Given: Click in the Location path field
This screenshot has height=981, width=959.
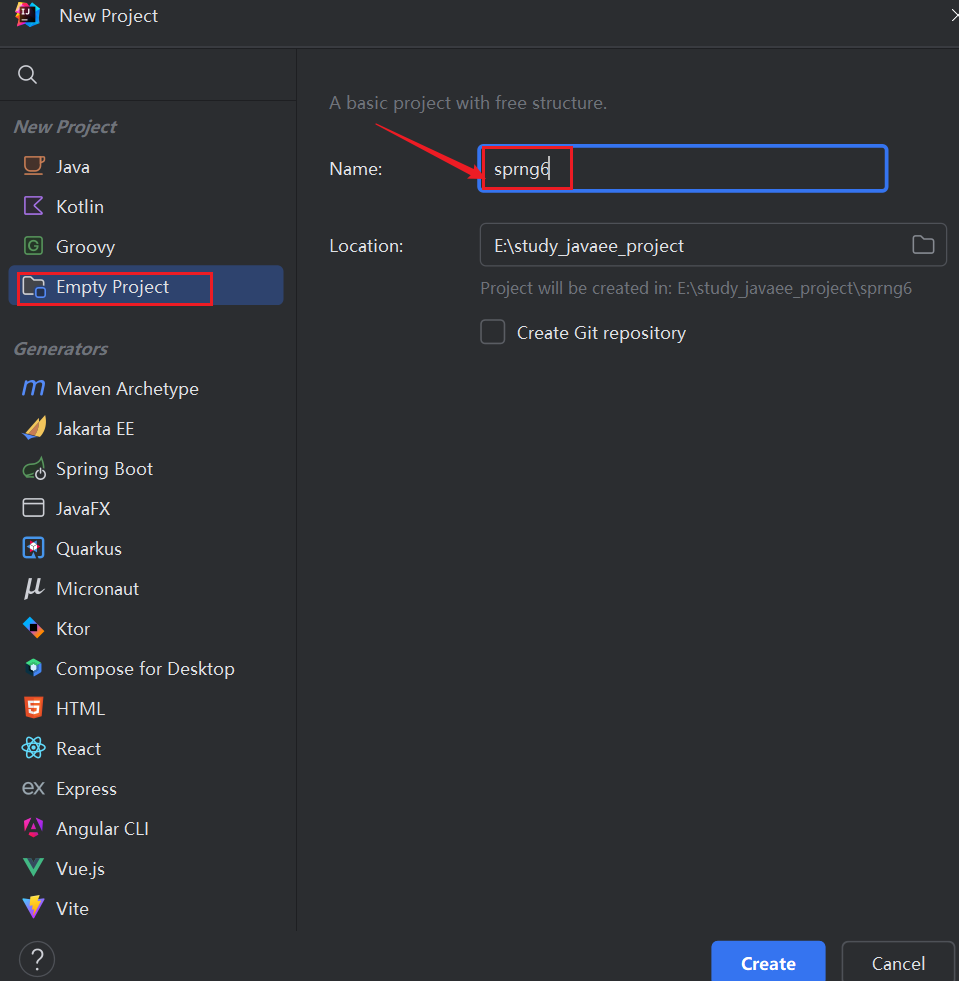Looking at the screenshot, I should tap(713, 245).
